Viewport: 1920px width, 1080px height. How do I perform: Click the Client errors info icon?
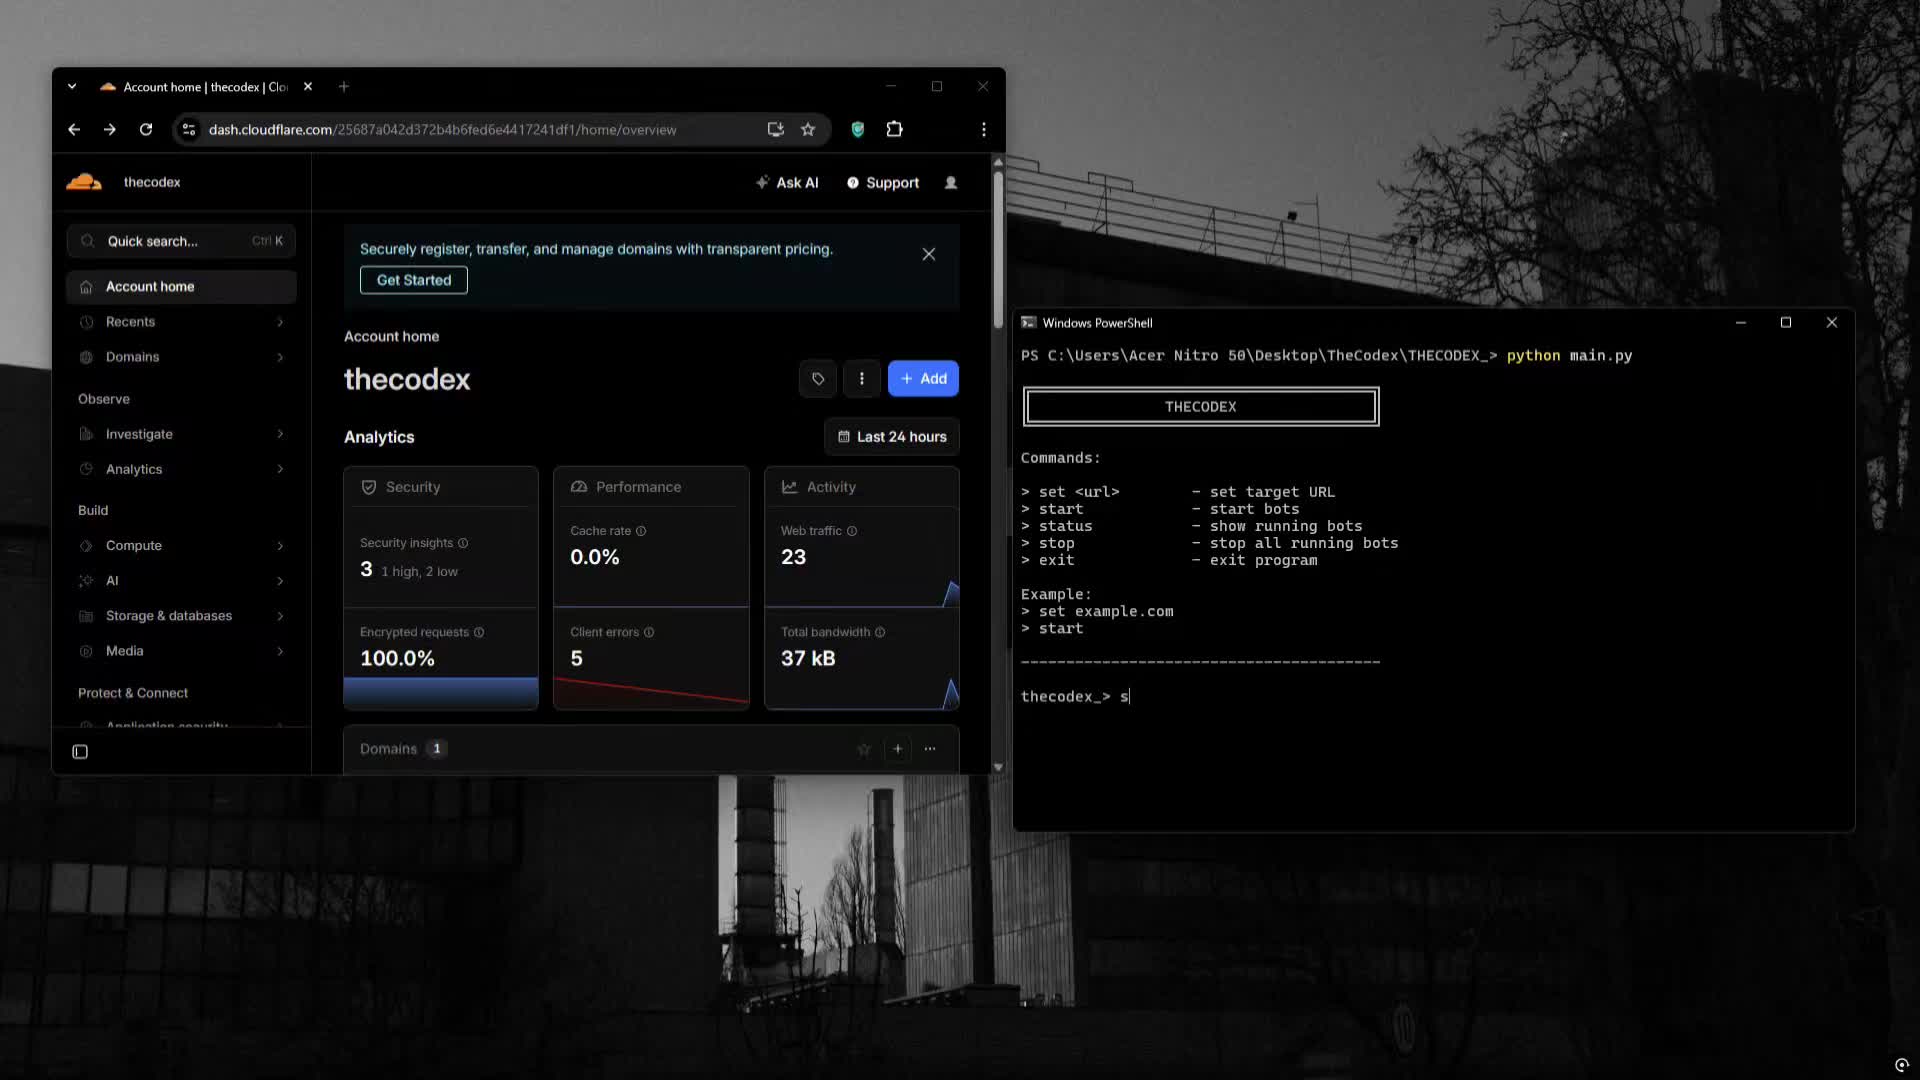[649, 632]
